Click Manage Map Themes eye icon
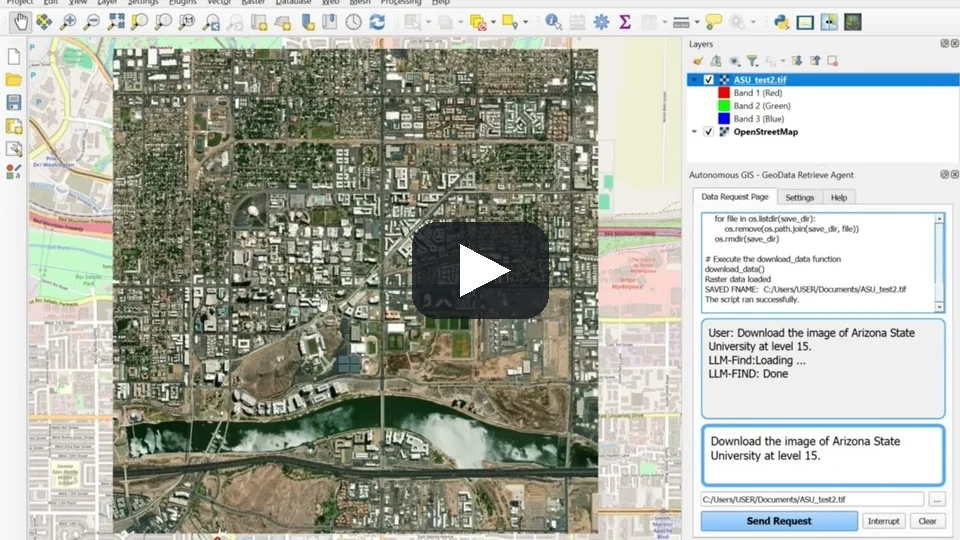This screenshot has width=960, height=540. [x=734, y=61]
